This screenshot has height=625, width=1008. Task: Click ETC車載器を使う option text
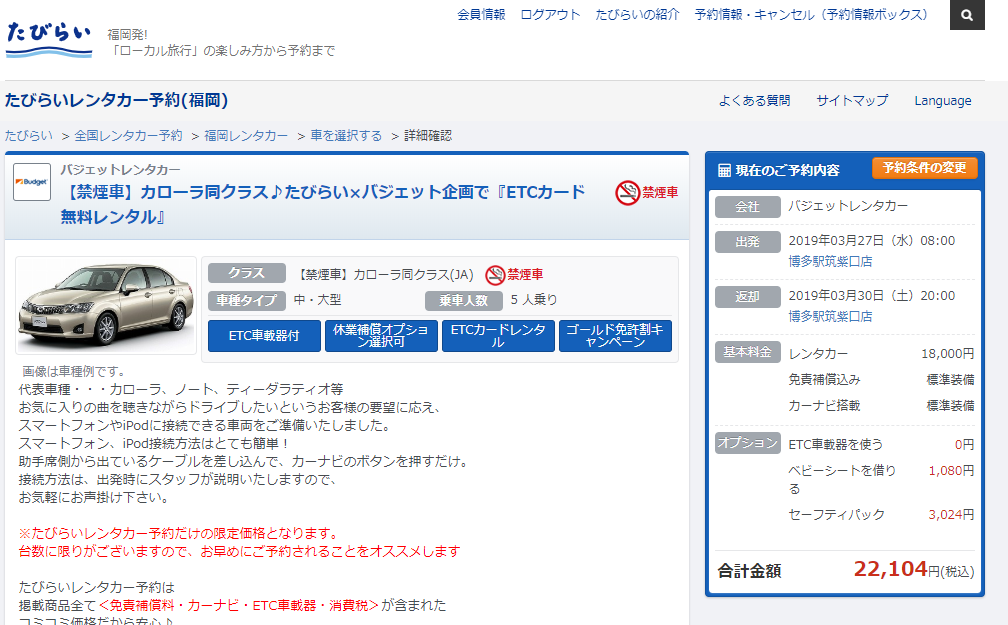pyautogui.click(x=836, y=444)
